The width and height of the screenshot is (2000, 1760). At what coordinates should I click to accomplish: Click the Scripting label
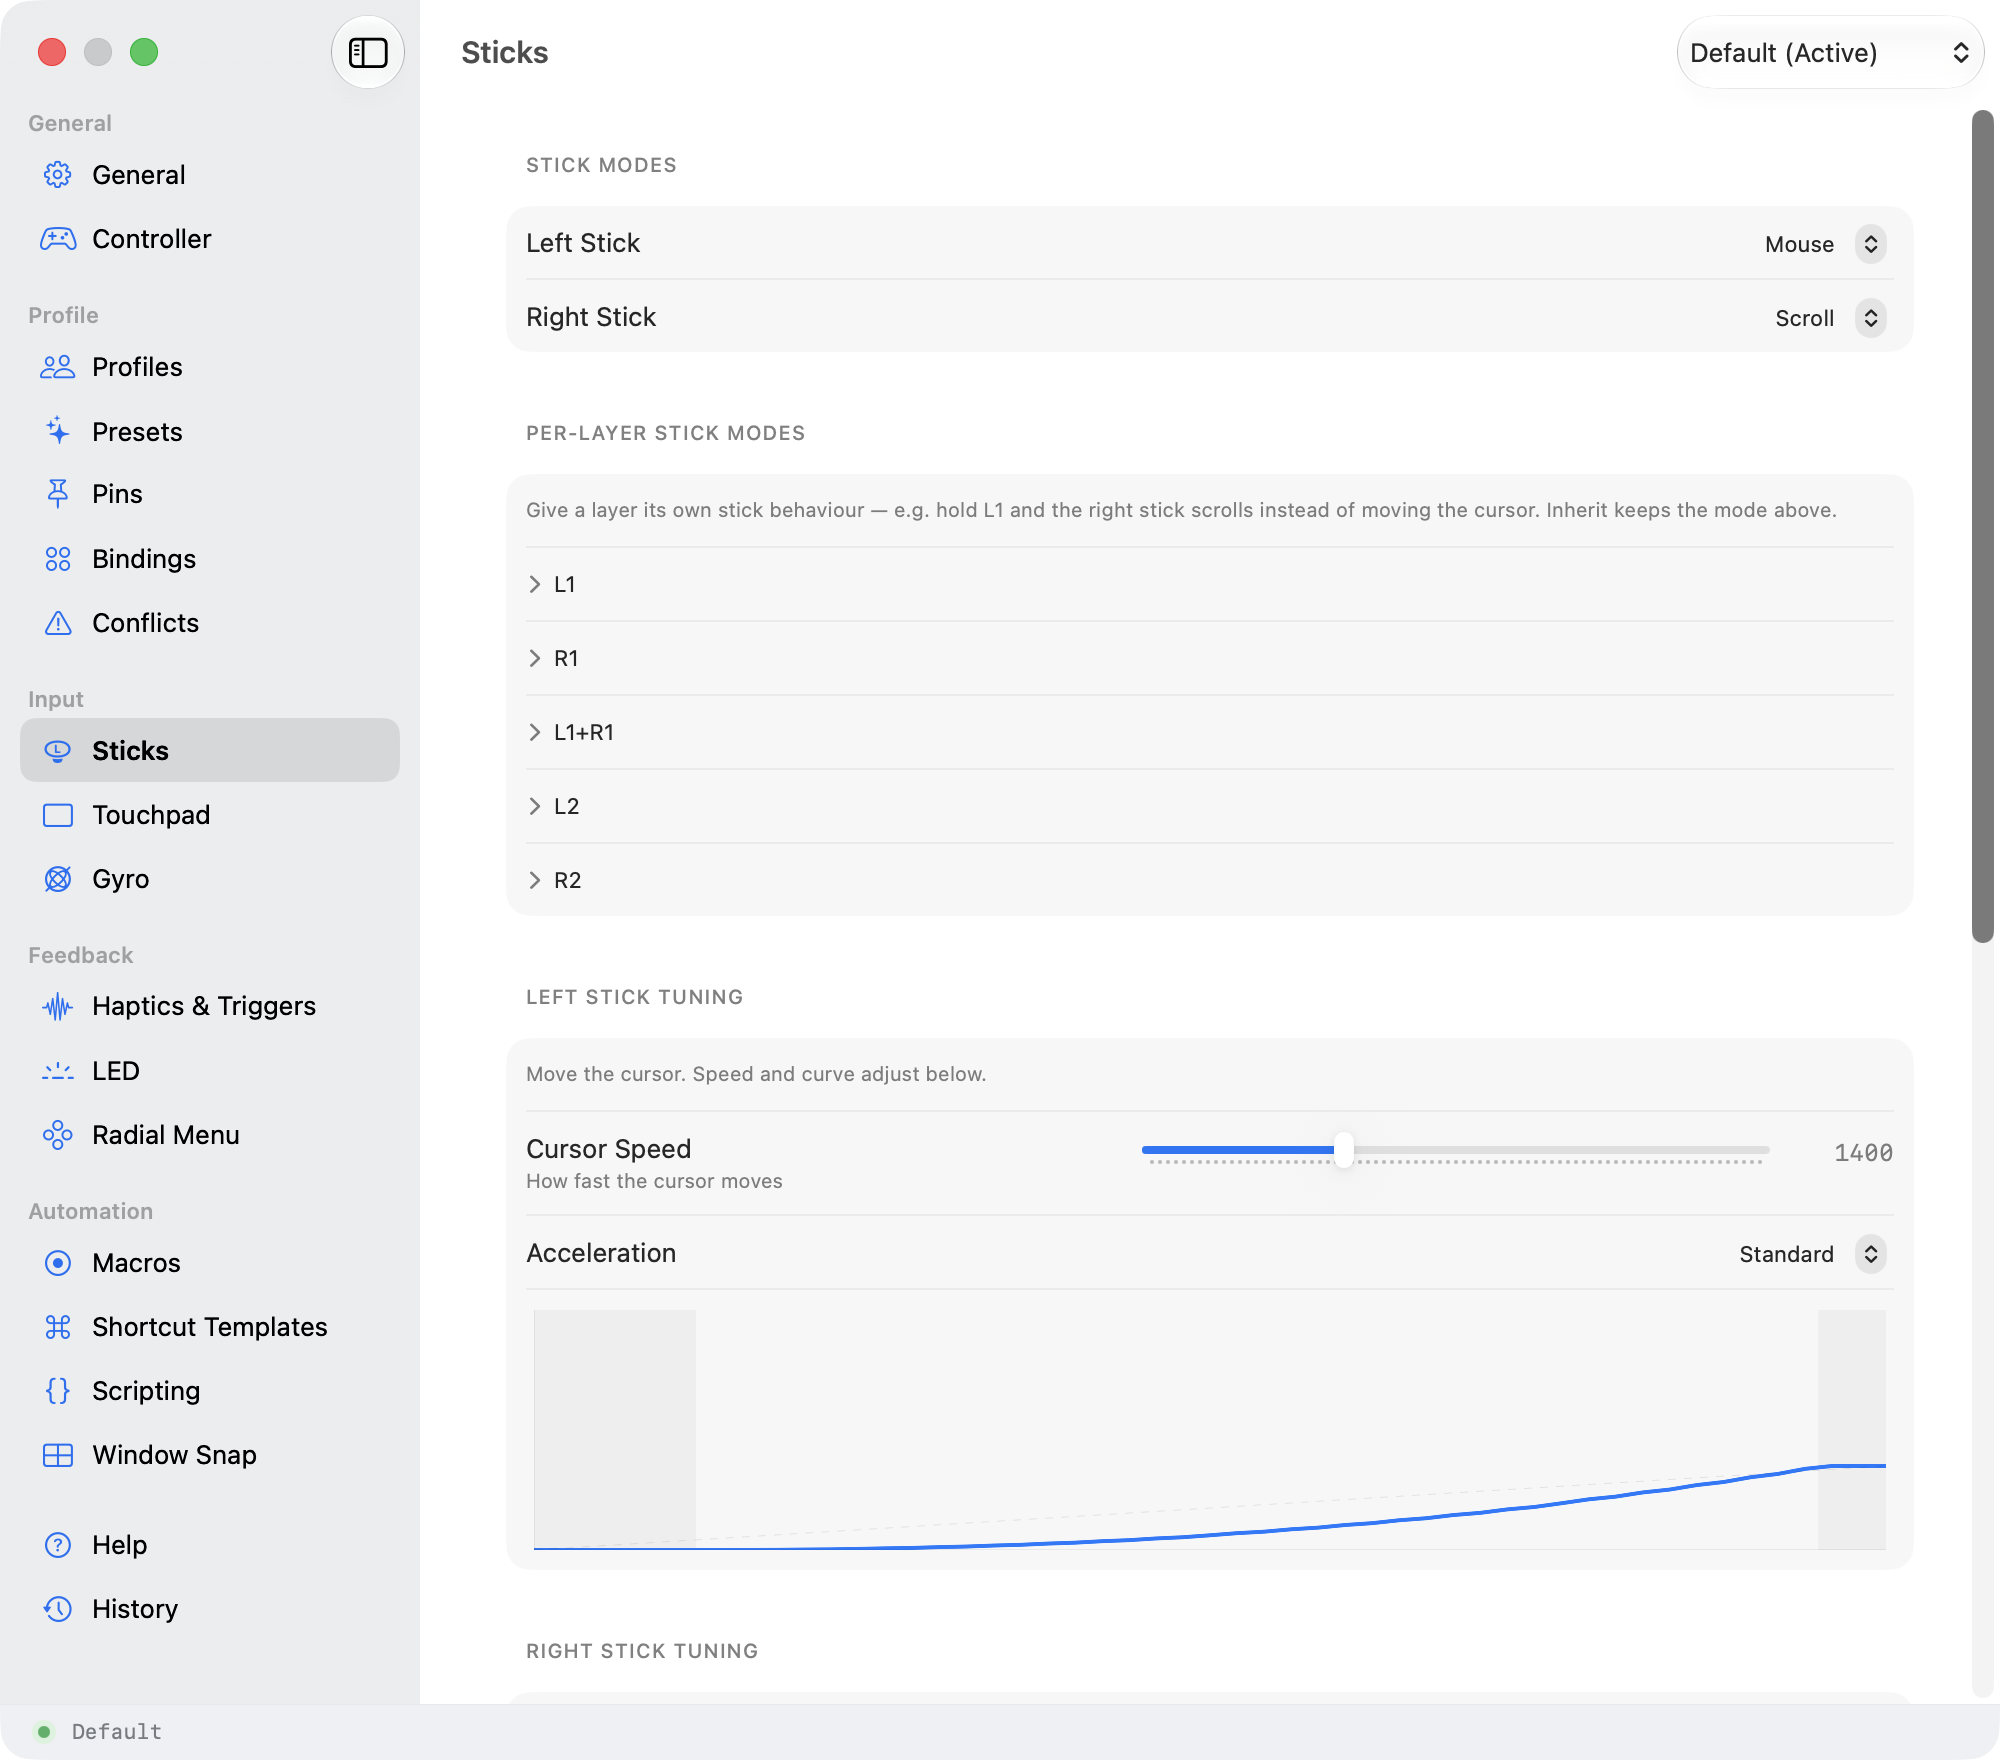click(x=146, y=1391)
